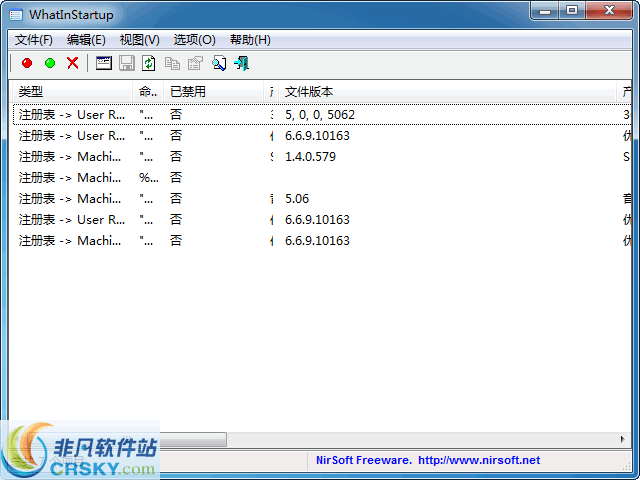Click the Find magnifier icon
The image size is (640, 480).
pyautogui.click(x=219, y=63)
